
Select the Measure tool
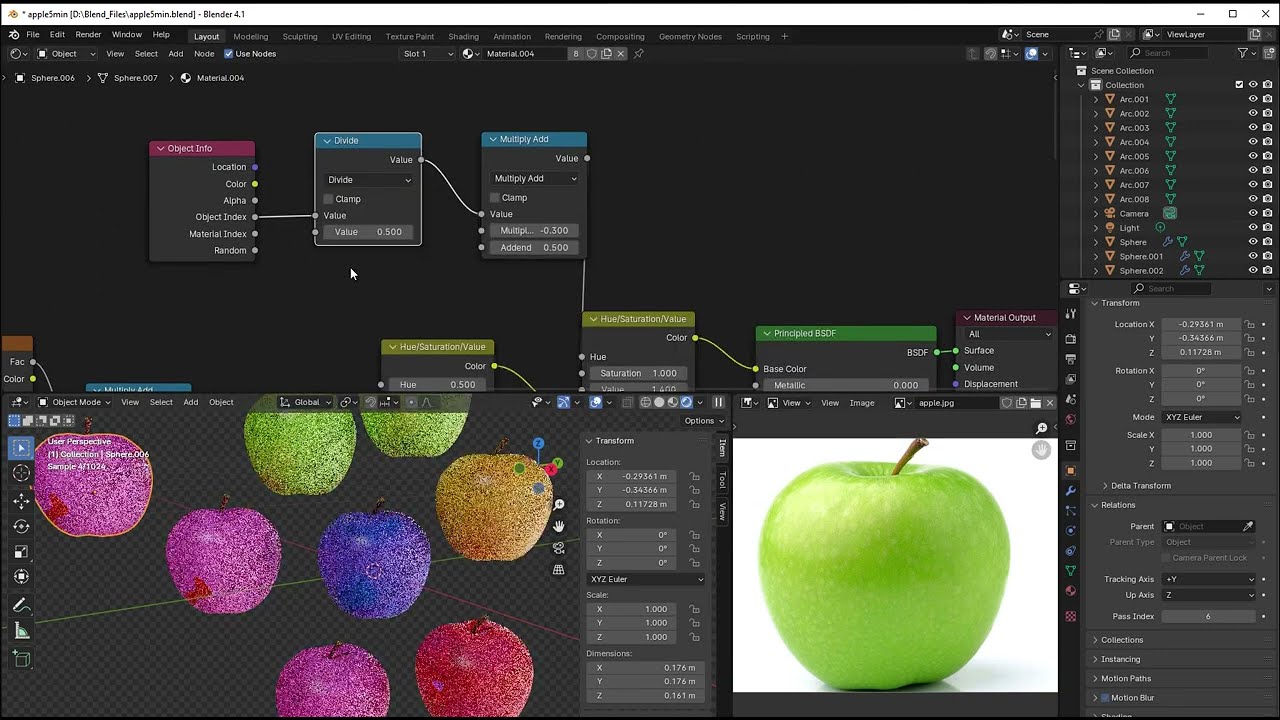[x=21, y=631]
